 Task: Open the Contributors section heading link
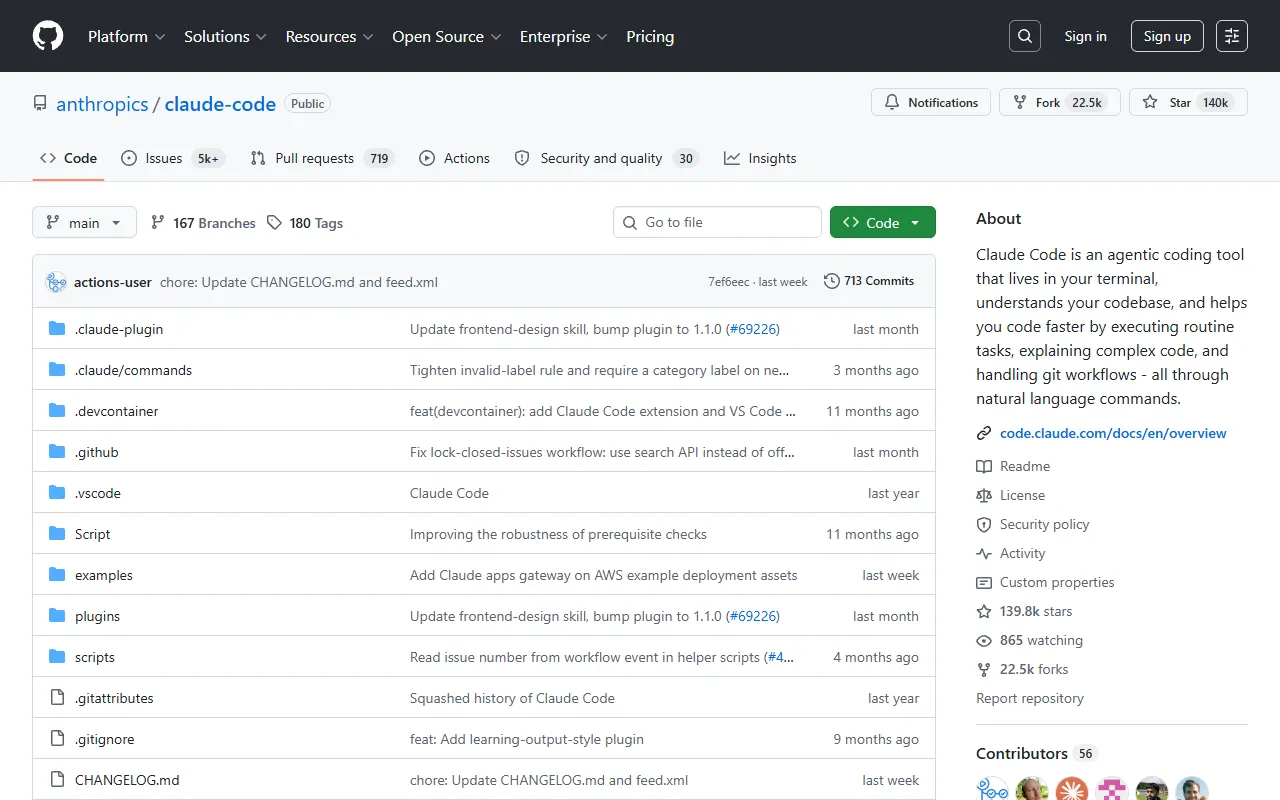(x=1035, y=753)
